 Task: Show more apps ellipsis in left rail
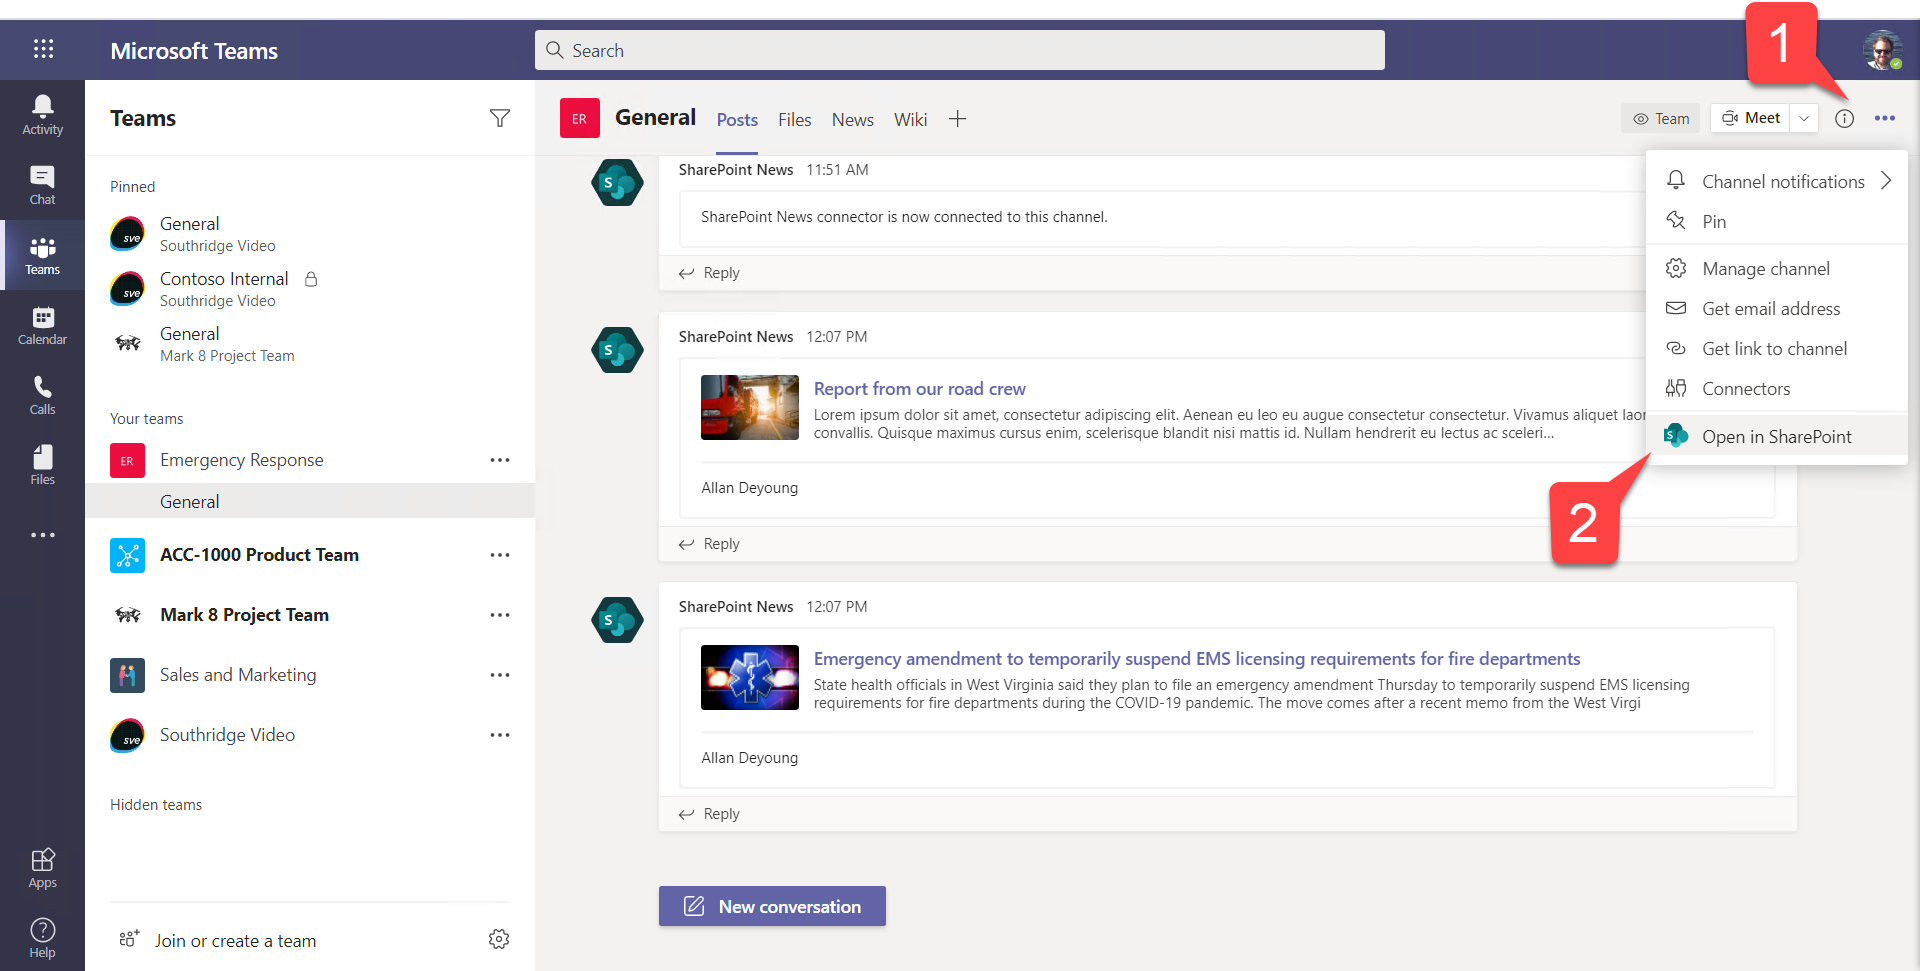pyautogui.click(x=42, y=535)
